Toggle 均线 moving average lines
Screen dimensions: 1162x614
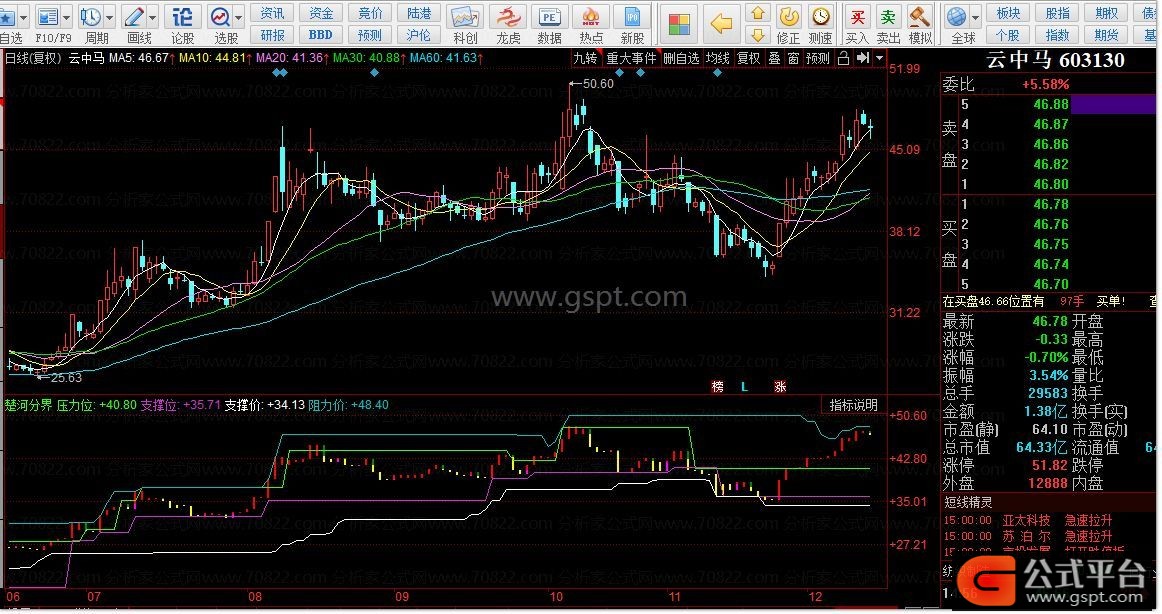pos(717,58)
